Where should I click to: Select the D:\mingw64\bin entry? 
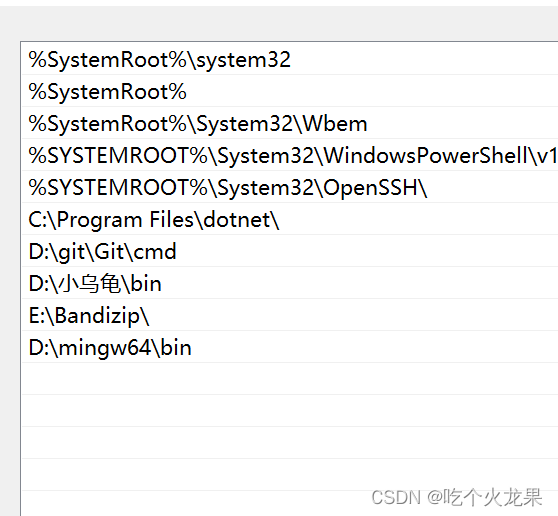click(x=290, y=347)
